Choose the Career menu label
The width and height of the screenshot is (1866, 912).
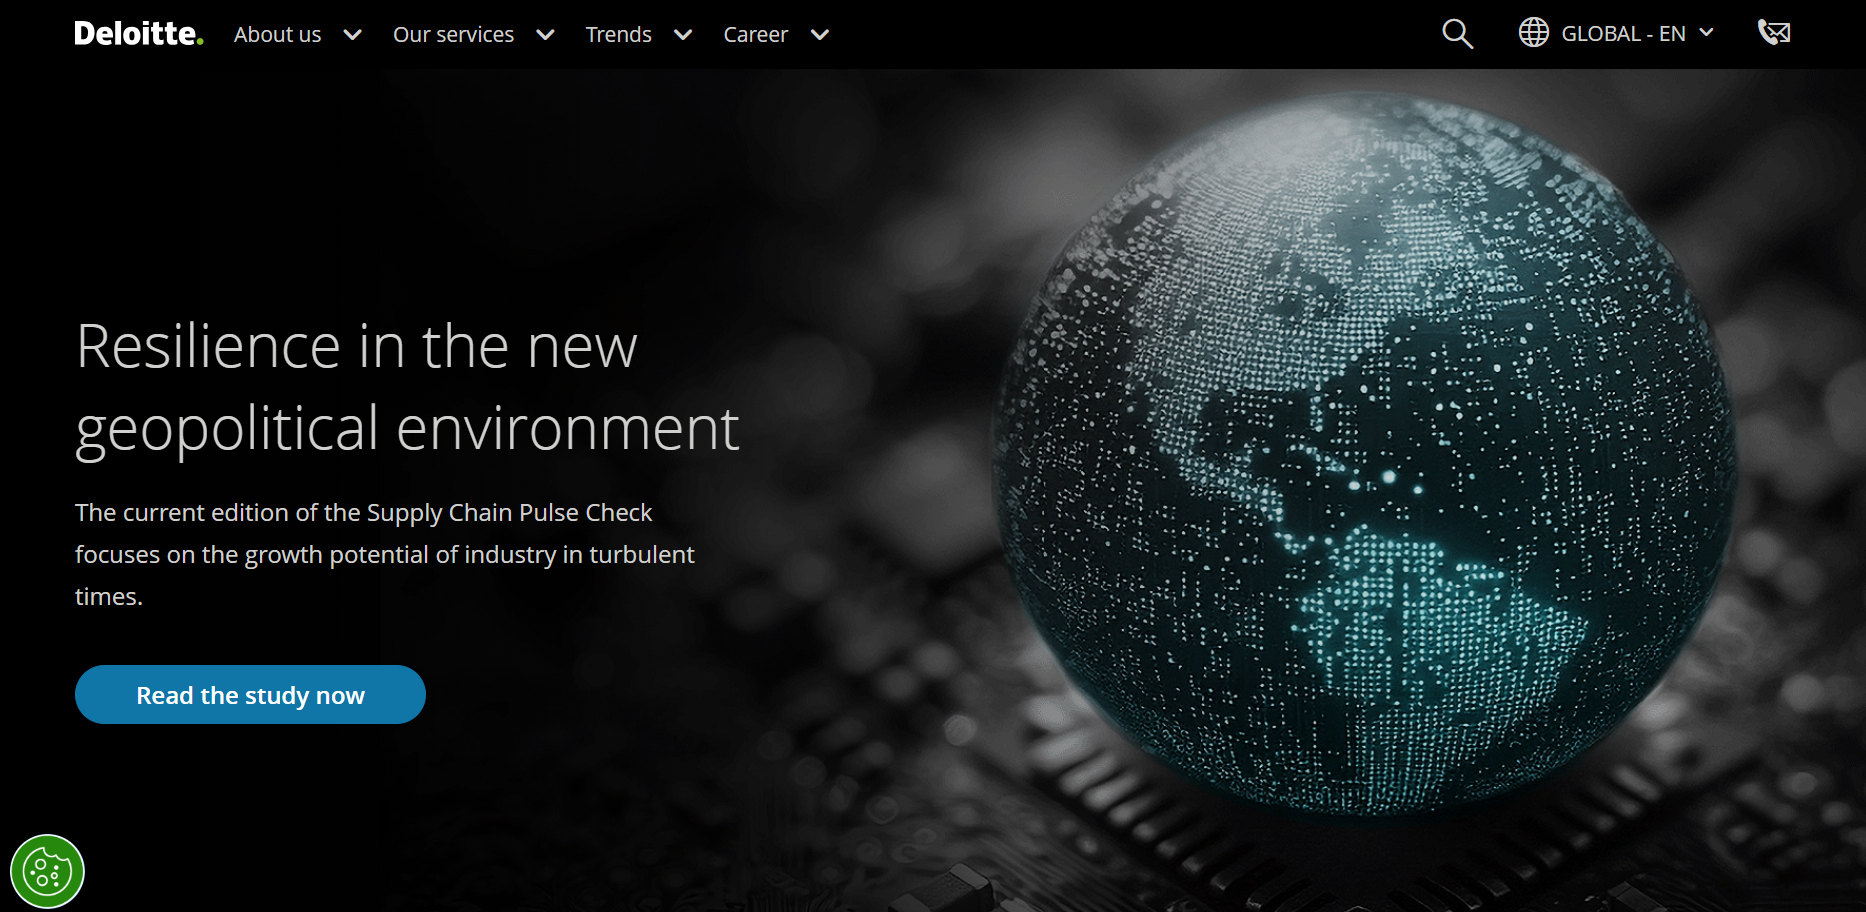click(x=755, y=35)
